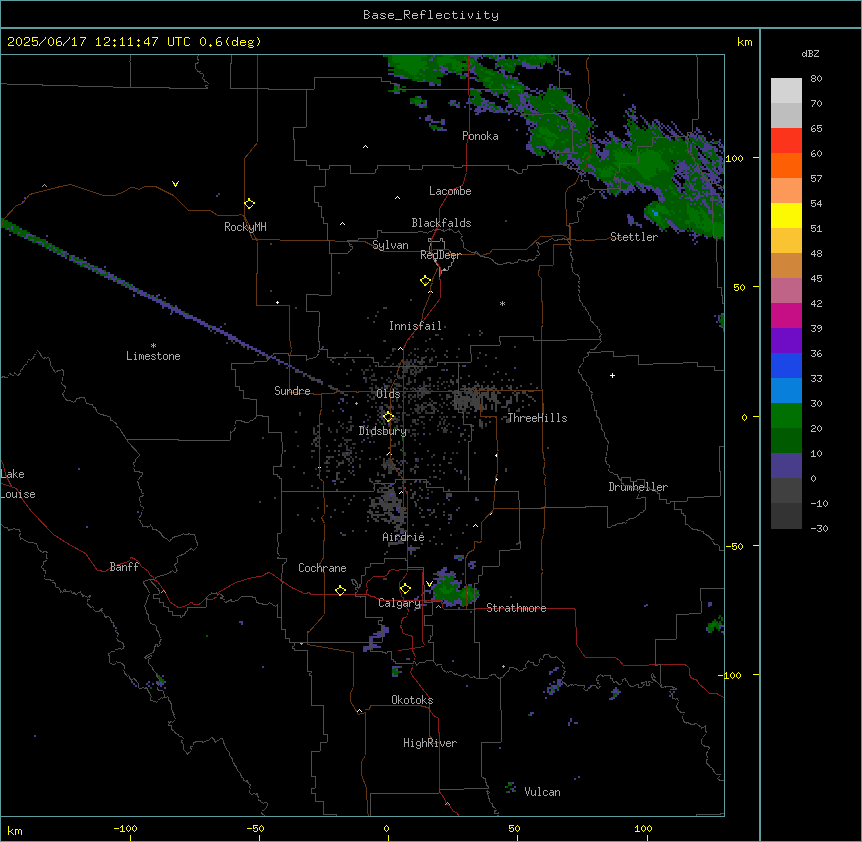Click the dBZ legend heading
The image size is (862, 842).
810,53
